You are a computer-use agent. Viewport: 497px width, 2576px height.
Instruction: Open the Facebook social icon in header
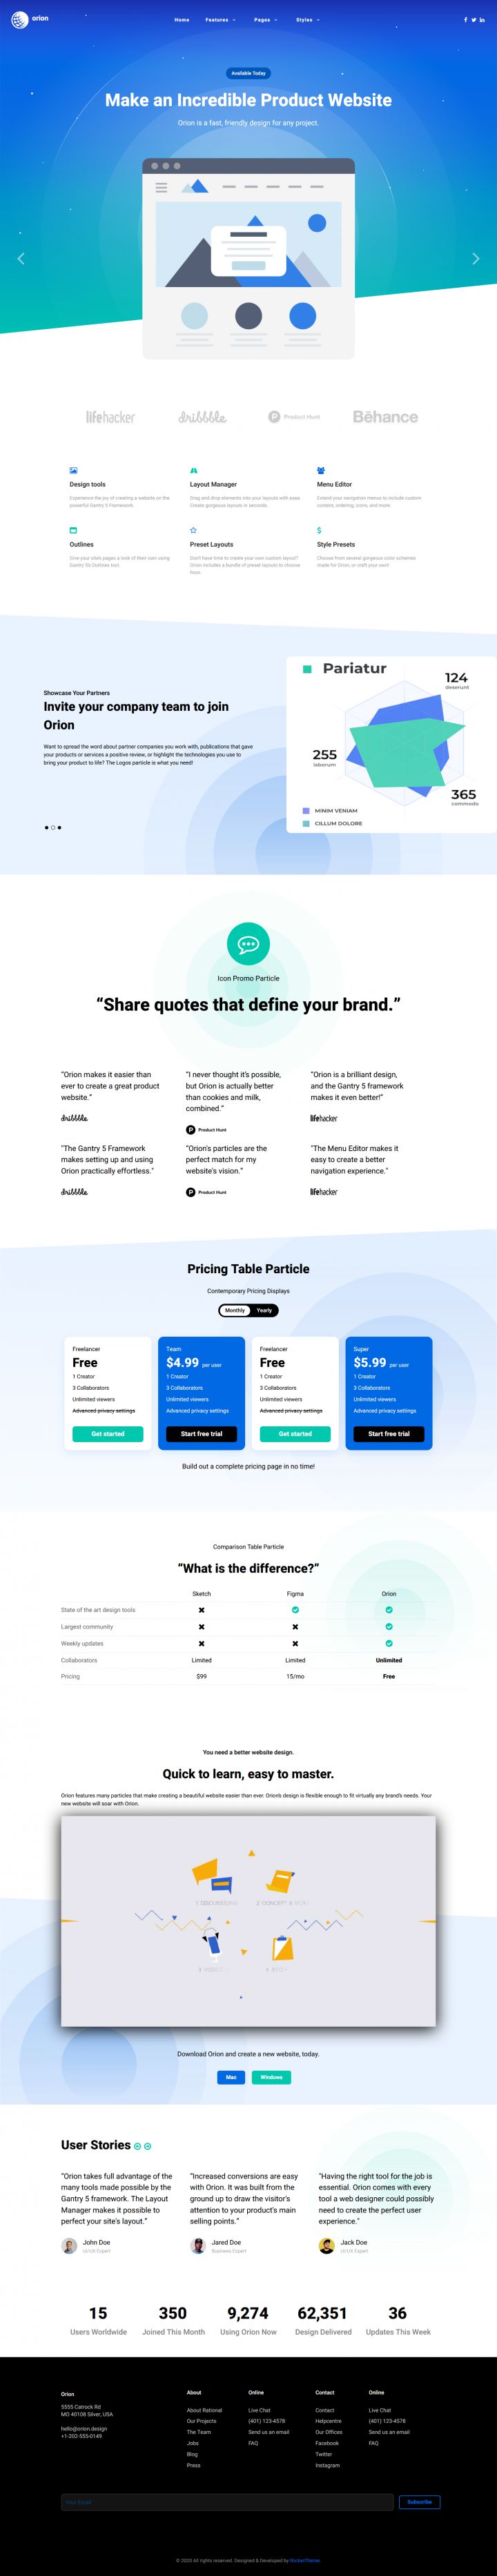click(465, 20)
